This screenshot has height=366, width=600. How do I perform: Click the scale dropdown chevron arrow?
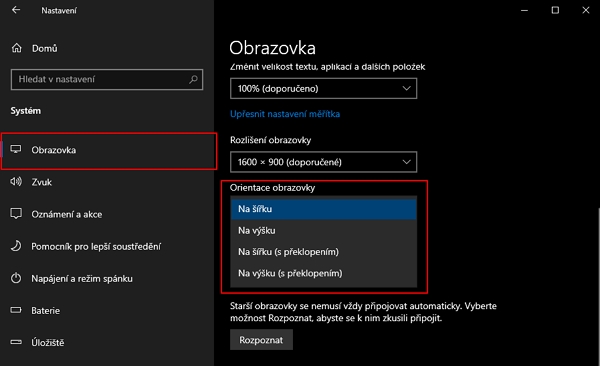click(406, 88)
